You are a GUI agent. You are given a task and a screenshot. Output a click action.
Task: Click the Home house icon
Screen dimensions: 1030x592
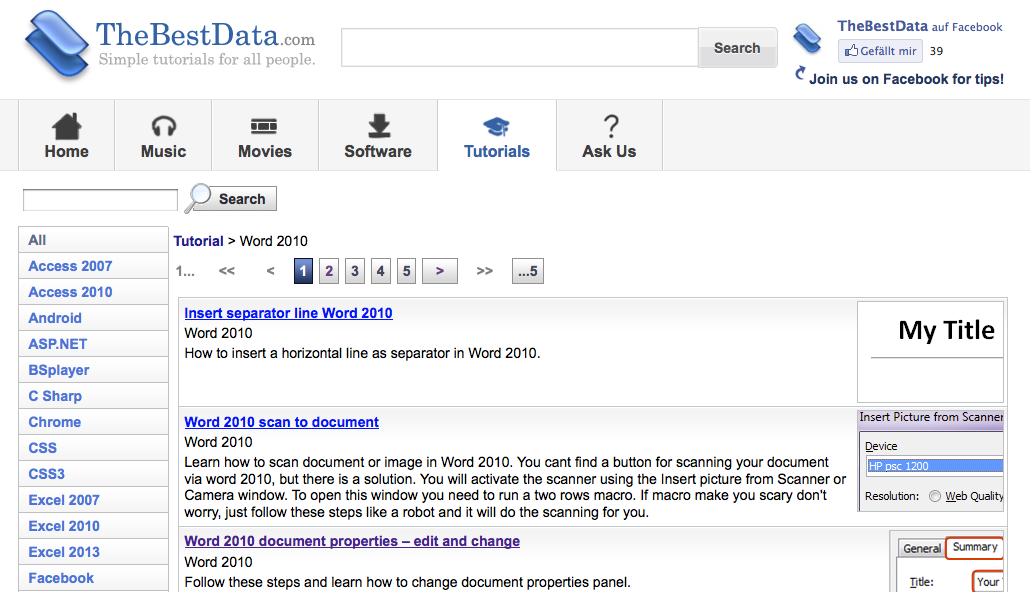click(x=66, y=126)
